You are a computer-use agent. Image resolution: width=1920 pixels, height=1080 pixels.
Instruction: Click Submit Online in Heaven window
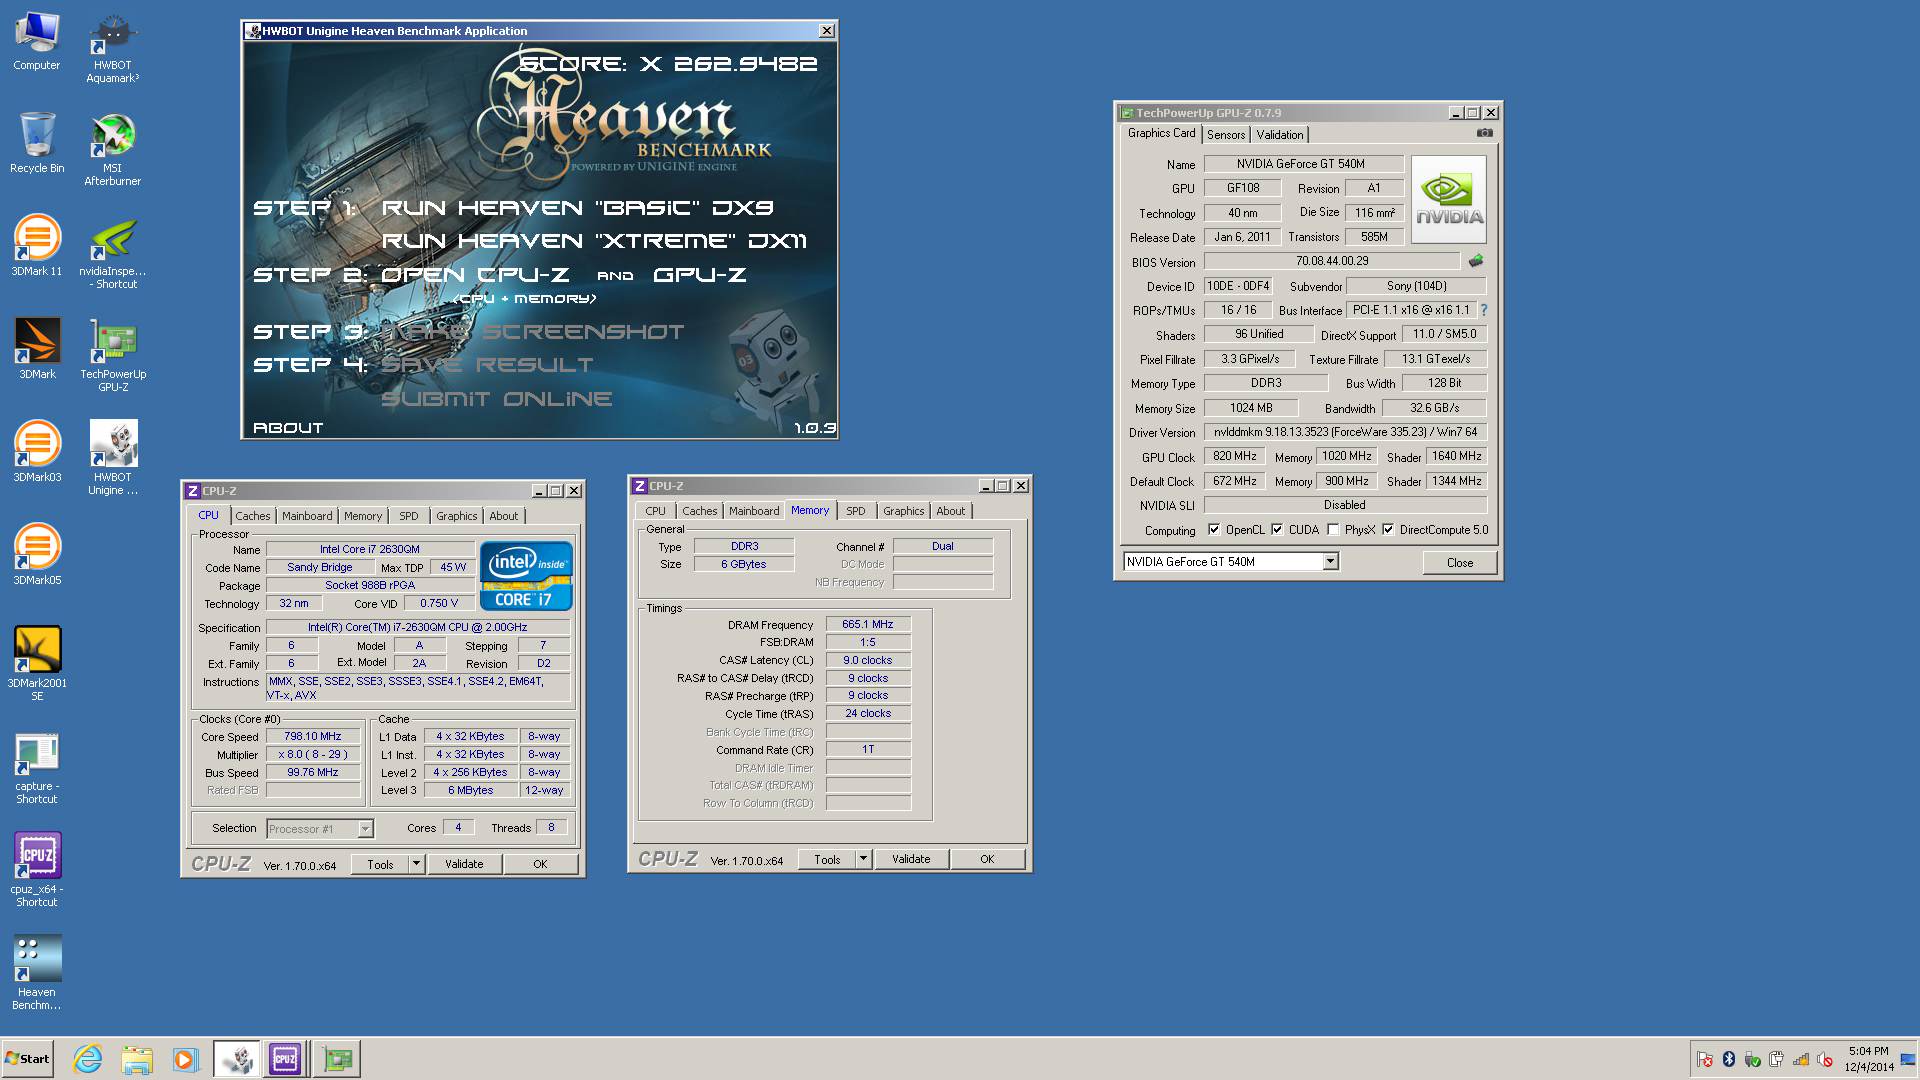[x=496, y=399]
